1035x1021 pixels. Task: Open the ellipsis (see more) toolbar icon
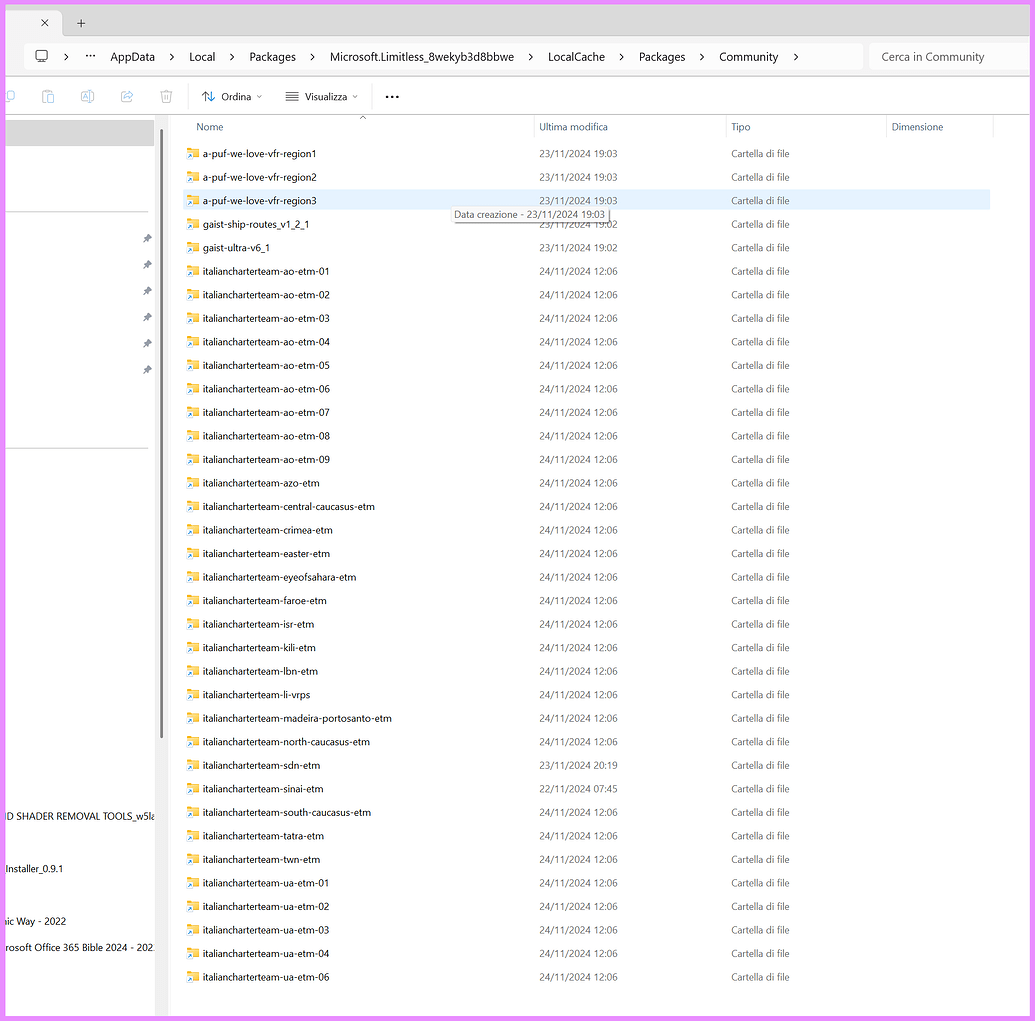click(391, 96)
